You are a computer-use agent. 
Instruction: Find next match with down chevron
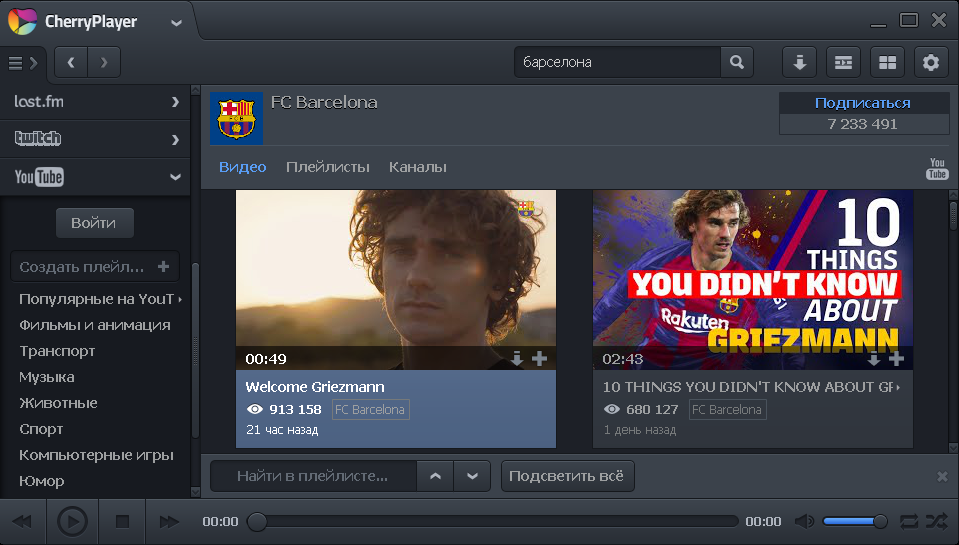[472, 476]
